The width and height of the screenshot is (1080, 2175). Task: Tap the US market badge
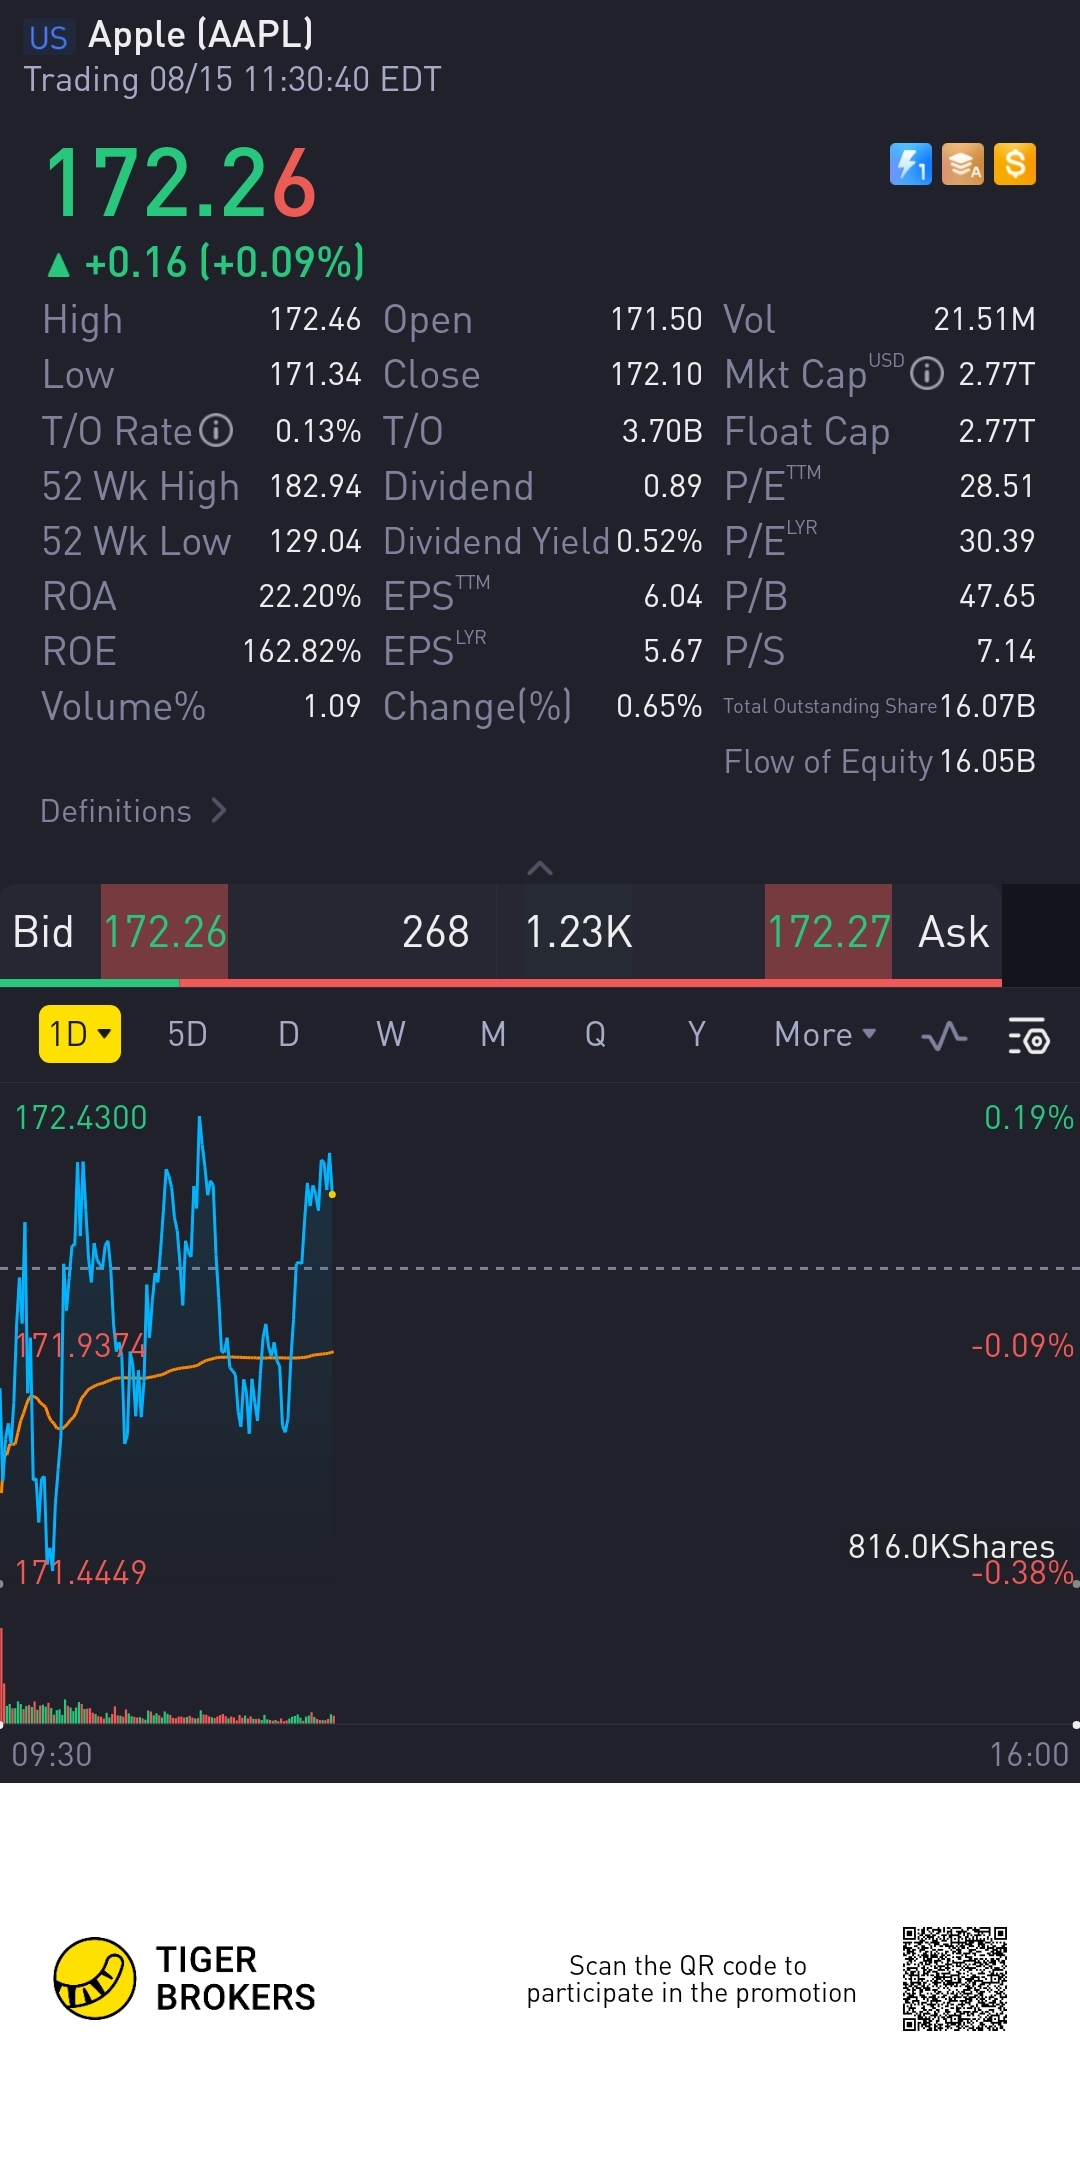coord(48,38)
